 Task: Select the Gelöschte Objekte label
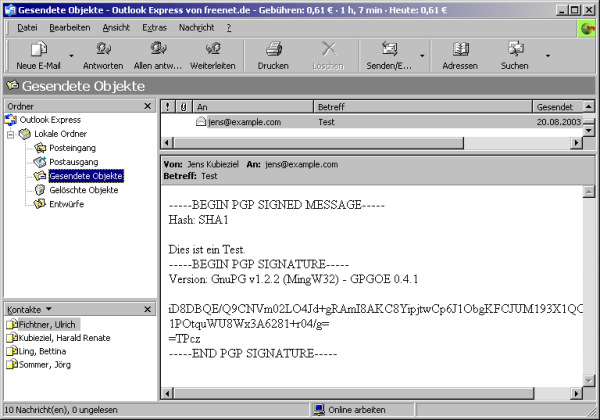(x=83, y=190)
